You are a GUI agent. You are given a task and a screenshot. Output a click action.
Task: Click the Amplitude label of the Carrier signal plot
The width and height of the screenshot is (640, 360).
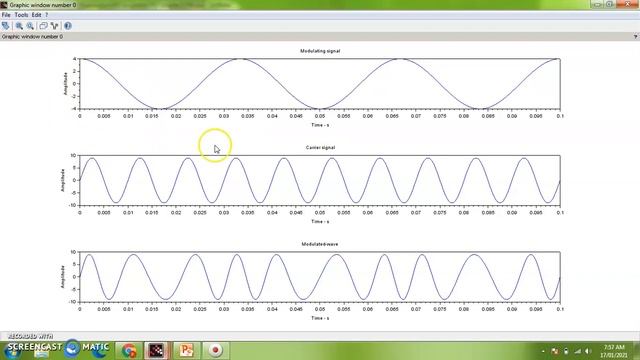(x=63, y=180)
